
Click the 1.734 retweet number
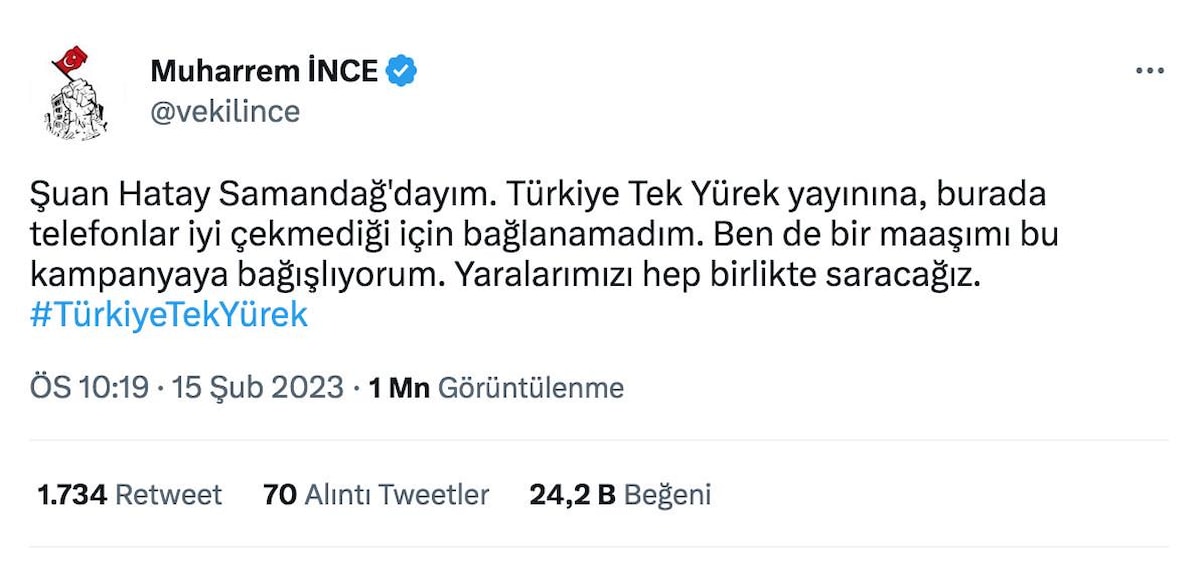(x=72, y=494)
